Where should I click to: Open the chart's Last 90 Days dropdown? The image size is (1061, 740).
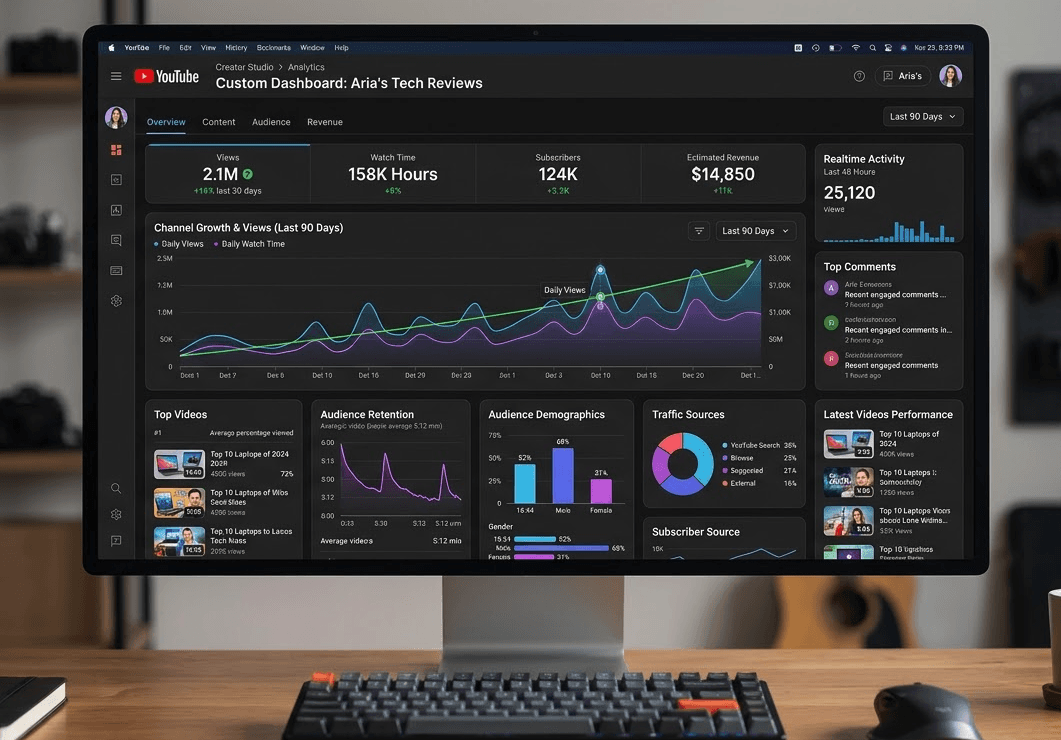pos(755,231)
